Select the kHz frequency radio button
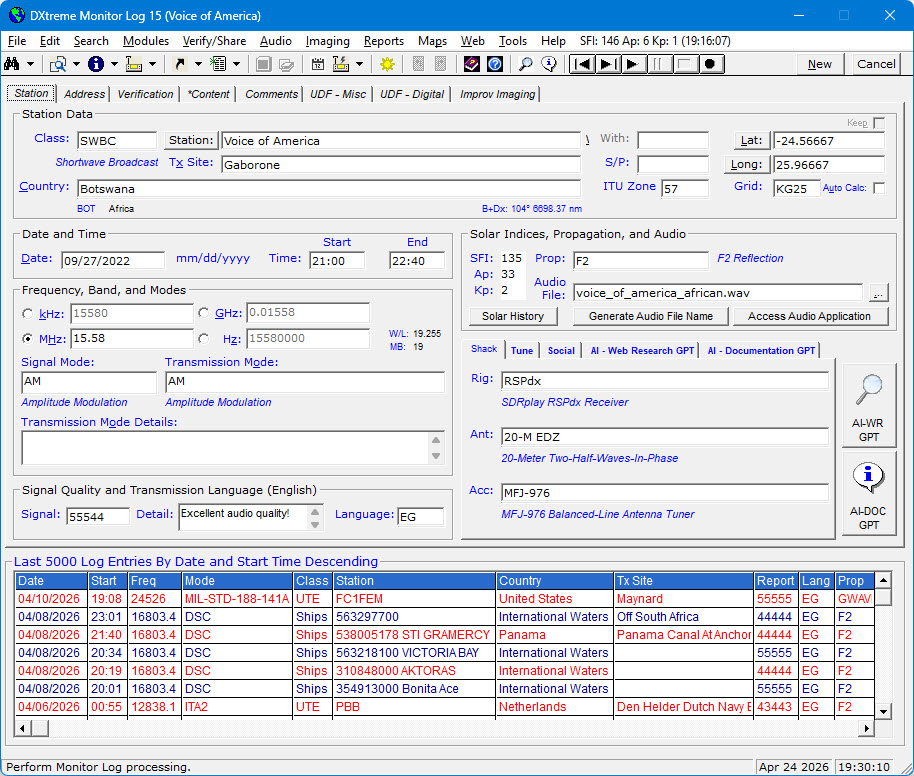 pyautogui.click(x=28, y=314)
